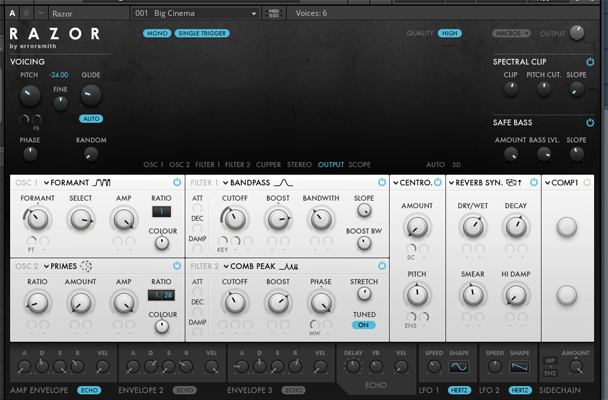Click pitch value -24.00 field
Screen dimensions: 608x400
[x=59, y=75]
